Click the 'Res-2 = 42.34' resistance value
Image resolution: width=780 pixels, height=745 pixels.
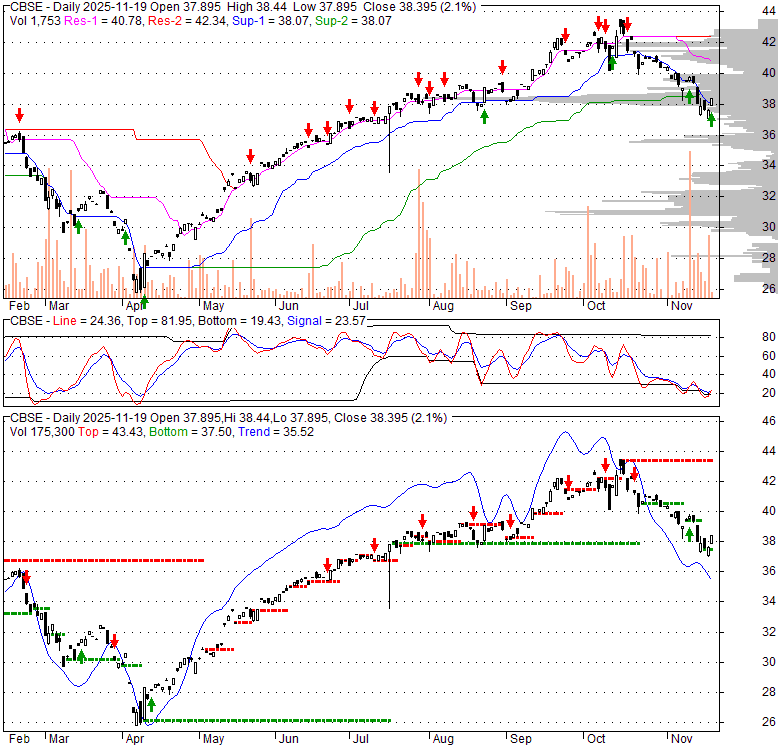187,21
